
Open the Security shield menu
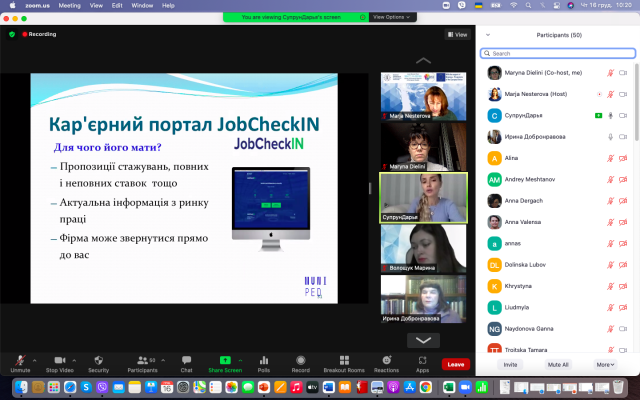point(98,364)
